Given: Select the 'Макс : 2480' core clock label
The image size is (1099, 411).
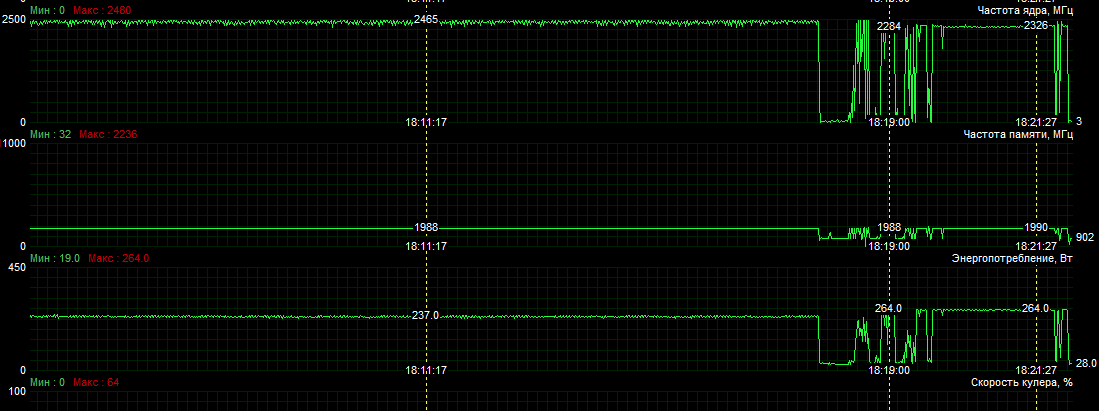Looking at the screenshot, I should pos(102,11).
